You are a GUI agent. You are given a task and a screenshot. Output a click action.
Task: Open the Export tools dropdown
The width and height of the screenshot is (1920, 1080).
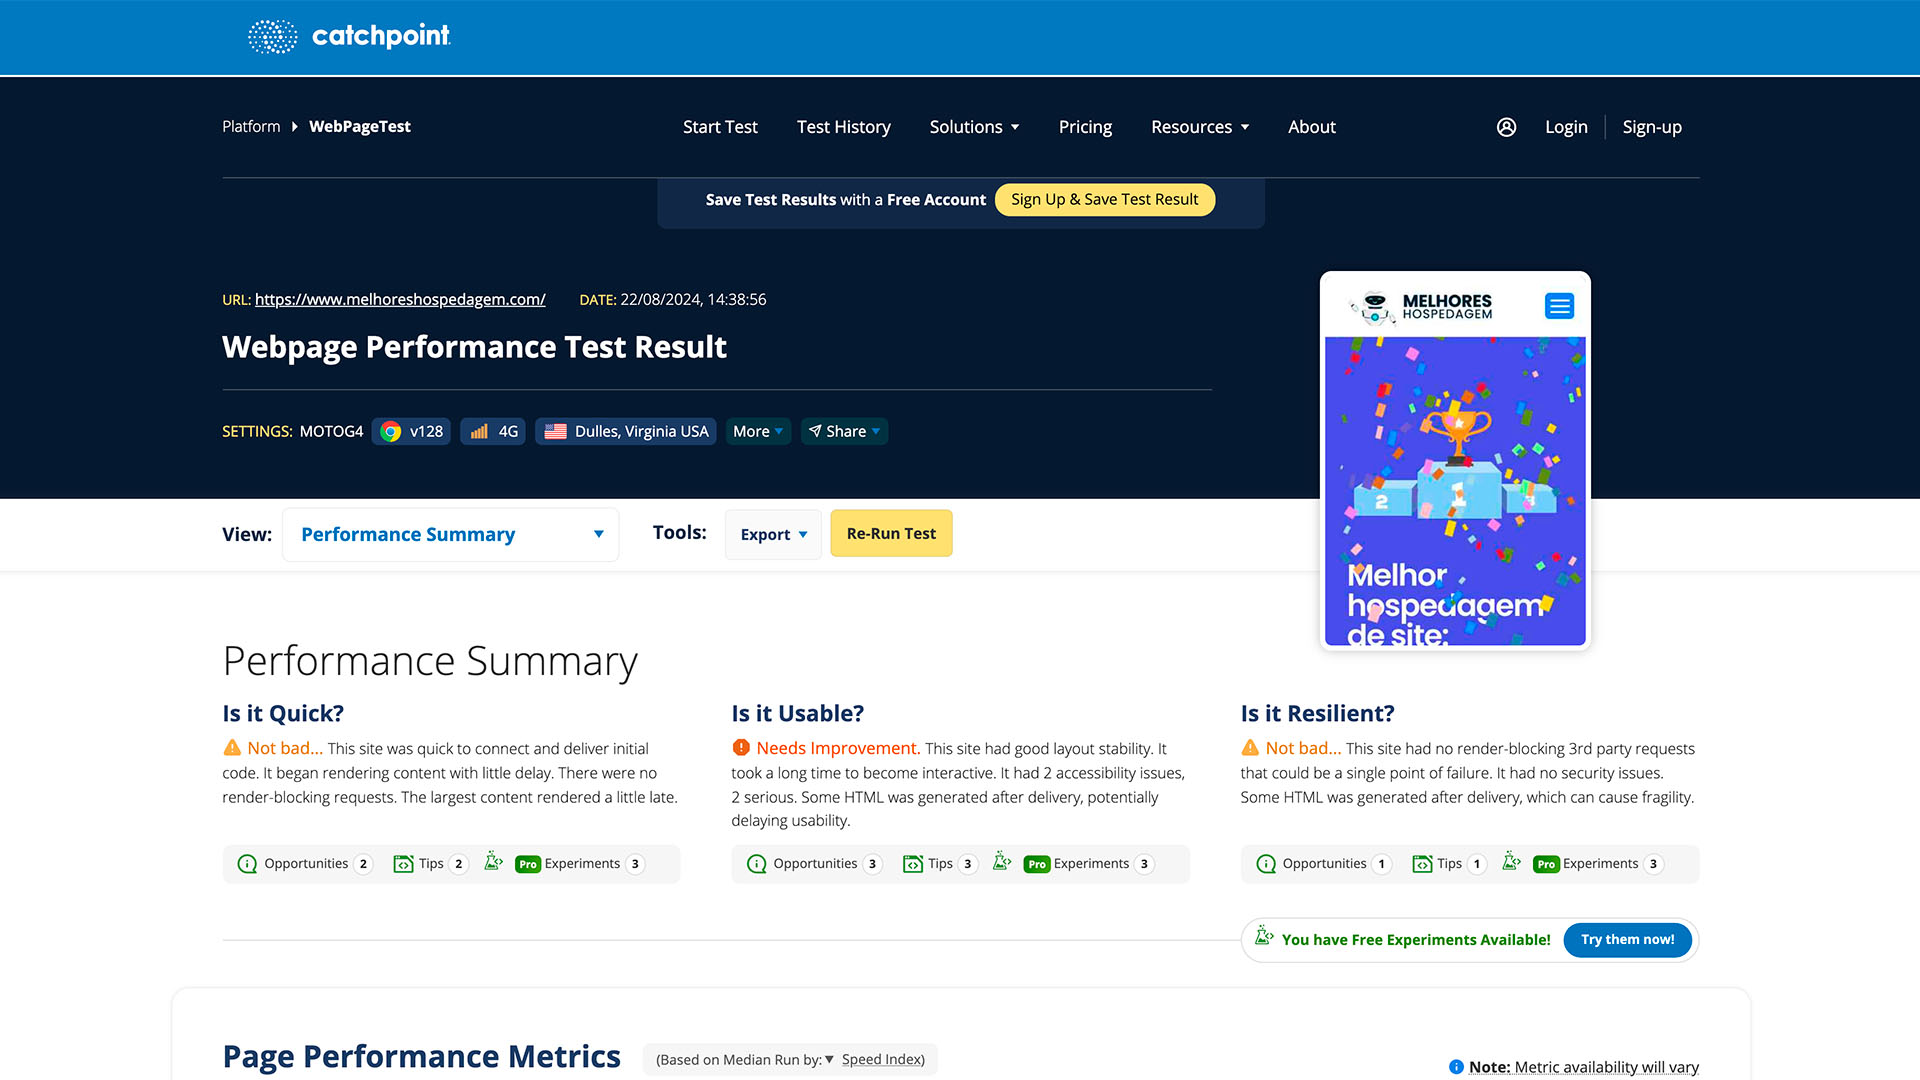tap(773, 534)
